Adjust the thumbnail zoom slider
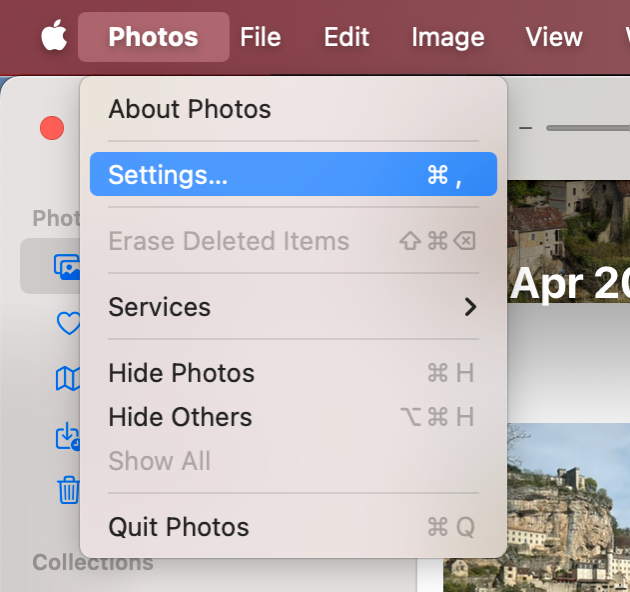The height and width of the screenshot is (592, 630). (x=588, y=128)
